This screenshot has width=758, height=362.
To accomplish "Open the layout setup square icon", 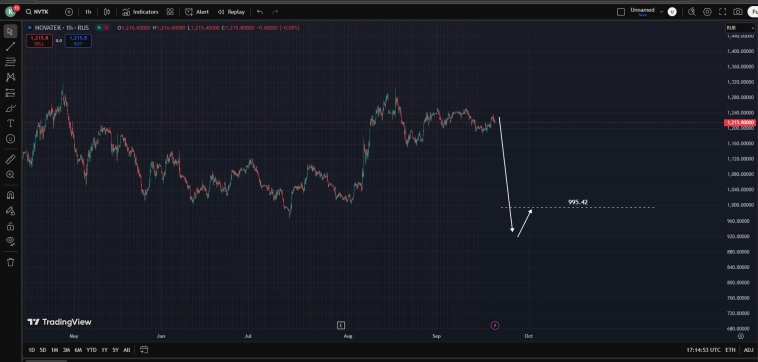I will pos(621,12).
